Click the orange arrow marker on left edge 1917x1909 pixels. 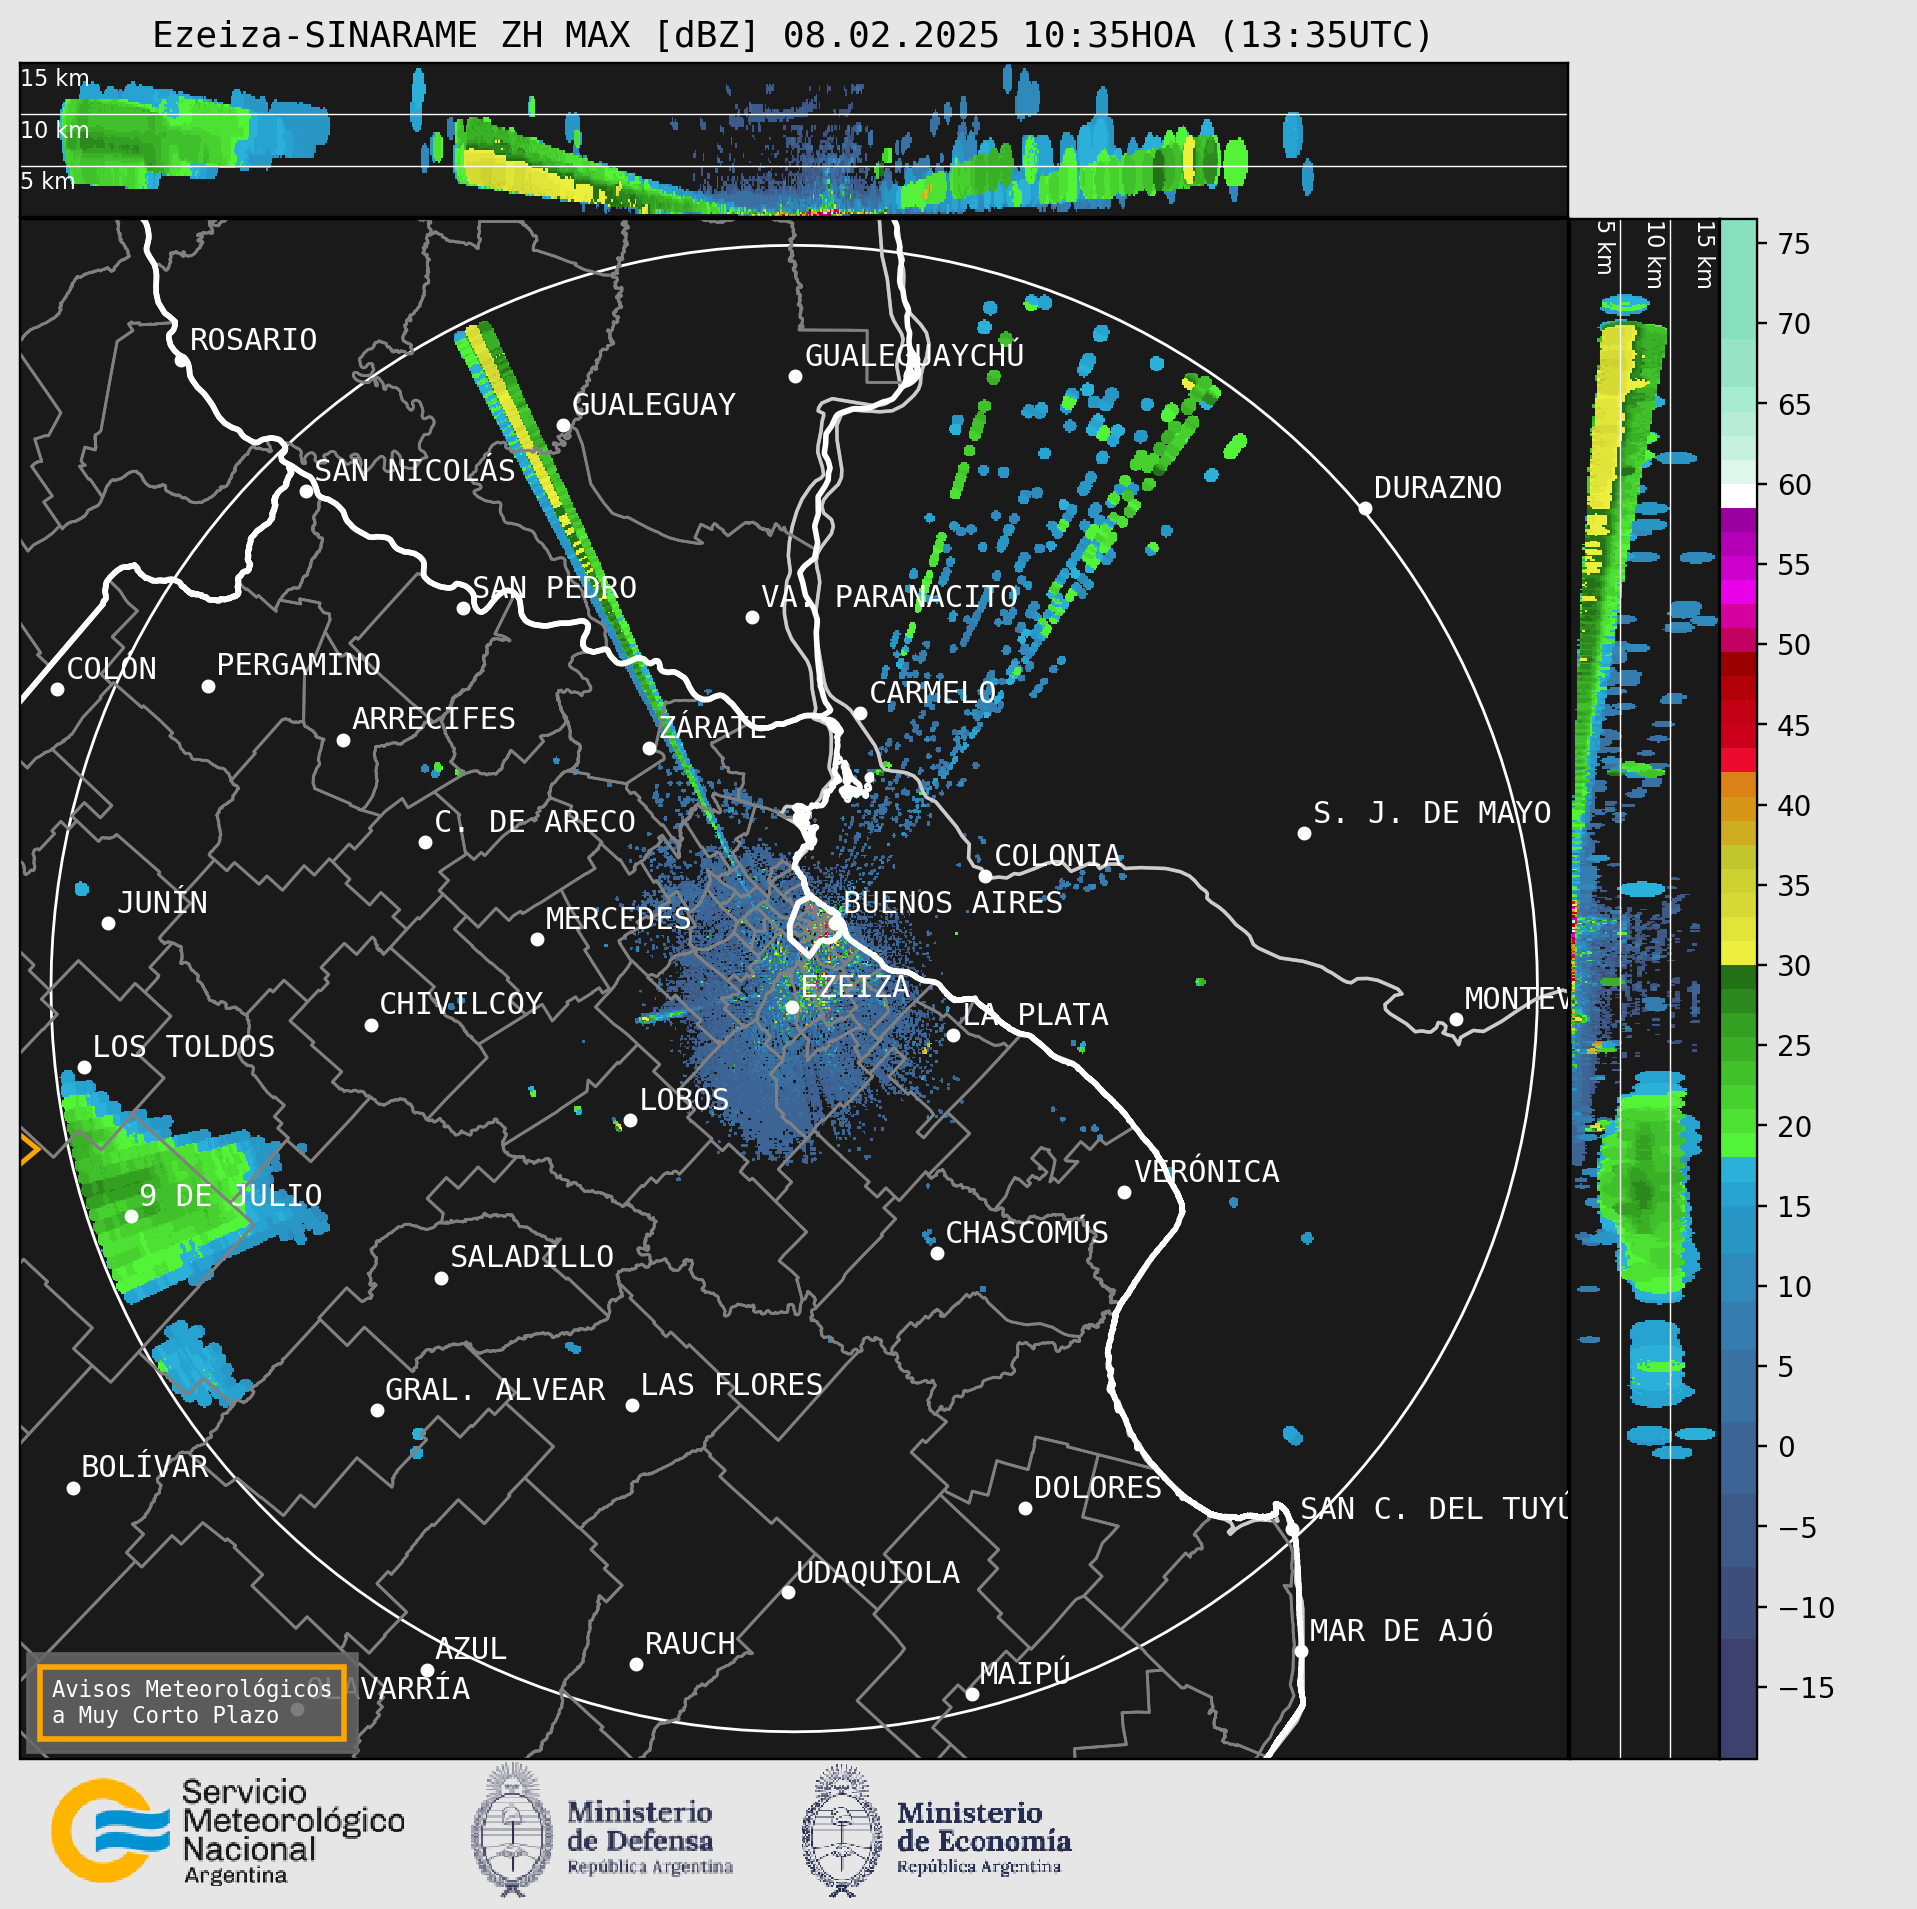click(30, 1149)
